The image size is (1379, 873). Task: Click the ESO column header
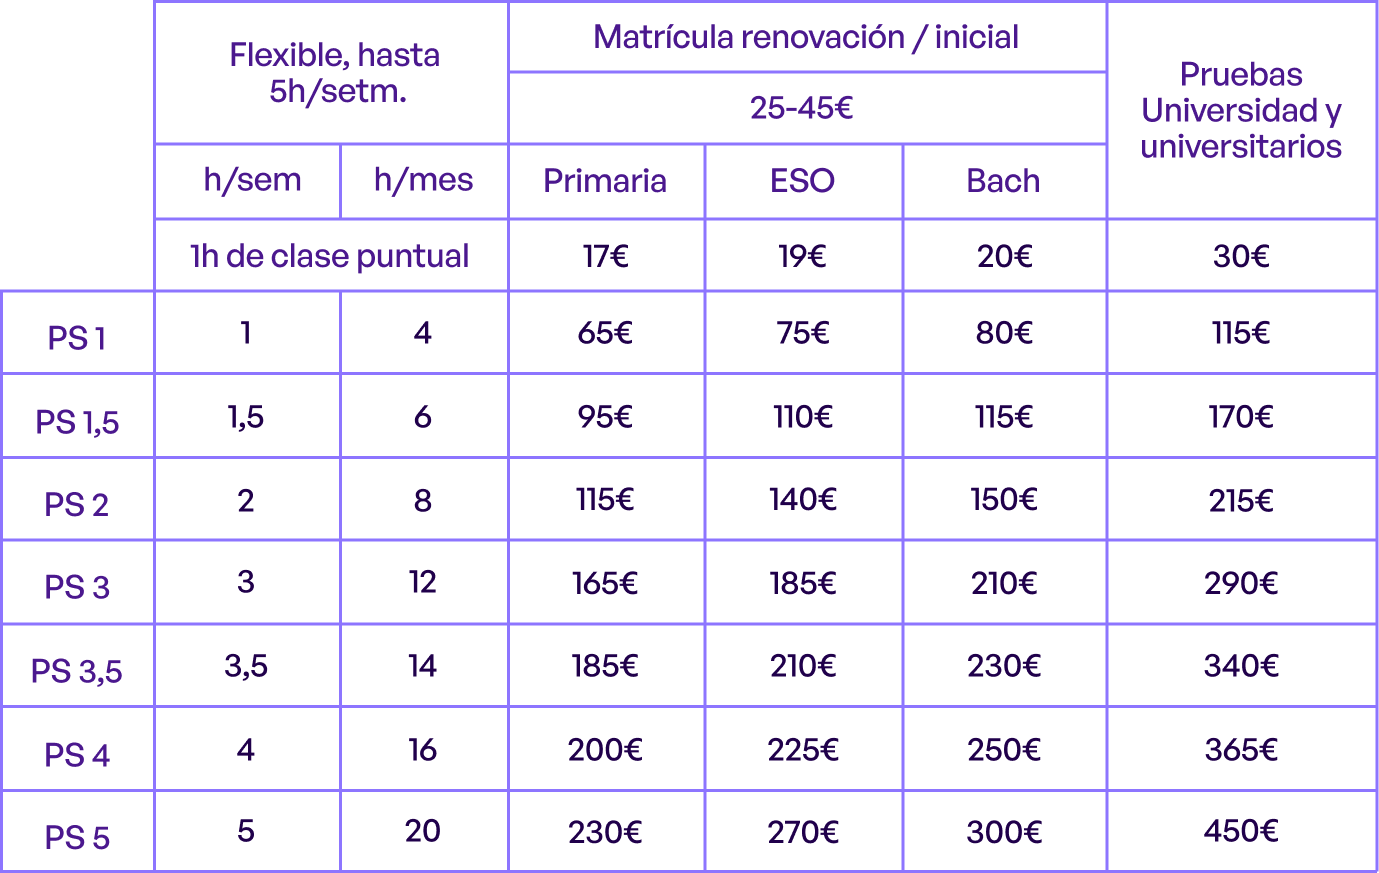[x=803, y=181]
